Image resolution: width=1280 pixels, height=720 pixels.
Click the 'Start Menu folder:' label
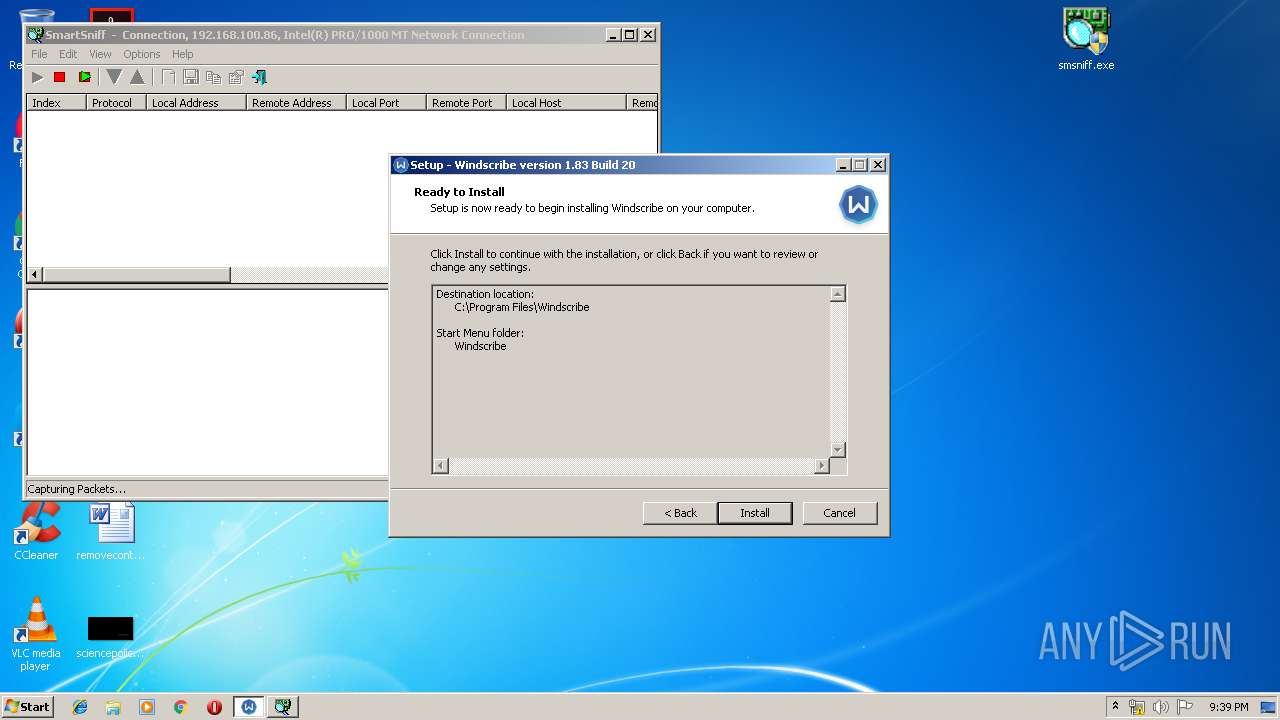pos(480,333)
